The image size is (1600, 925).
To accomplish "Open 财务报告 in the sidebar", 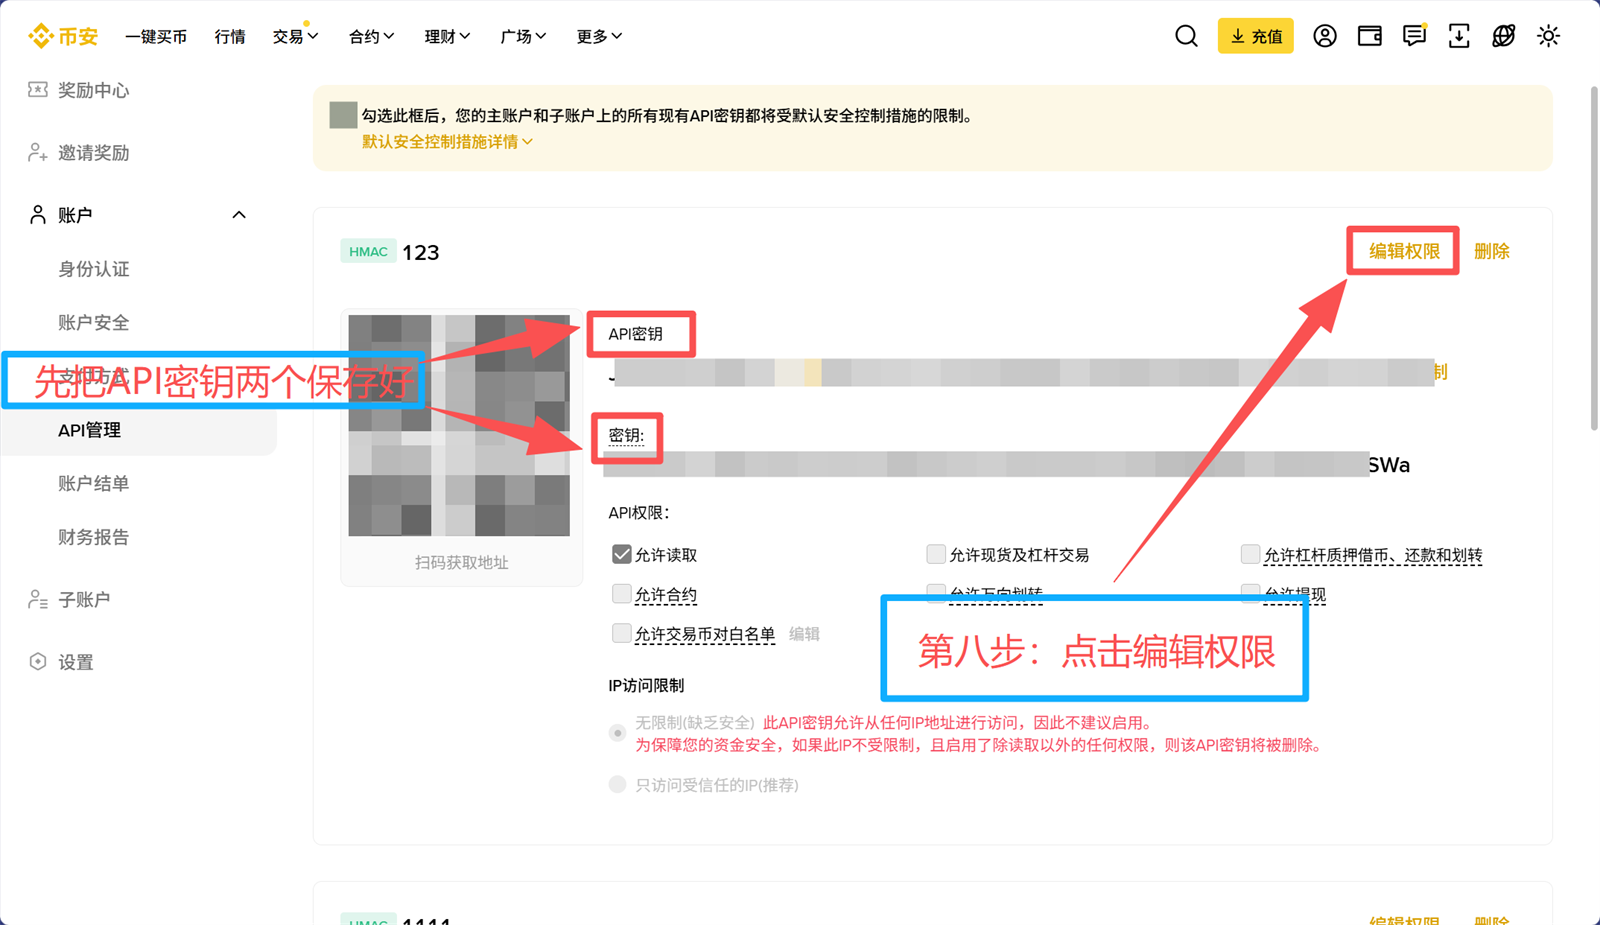I will pos(94,537).
